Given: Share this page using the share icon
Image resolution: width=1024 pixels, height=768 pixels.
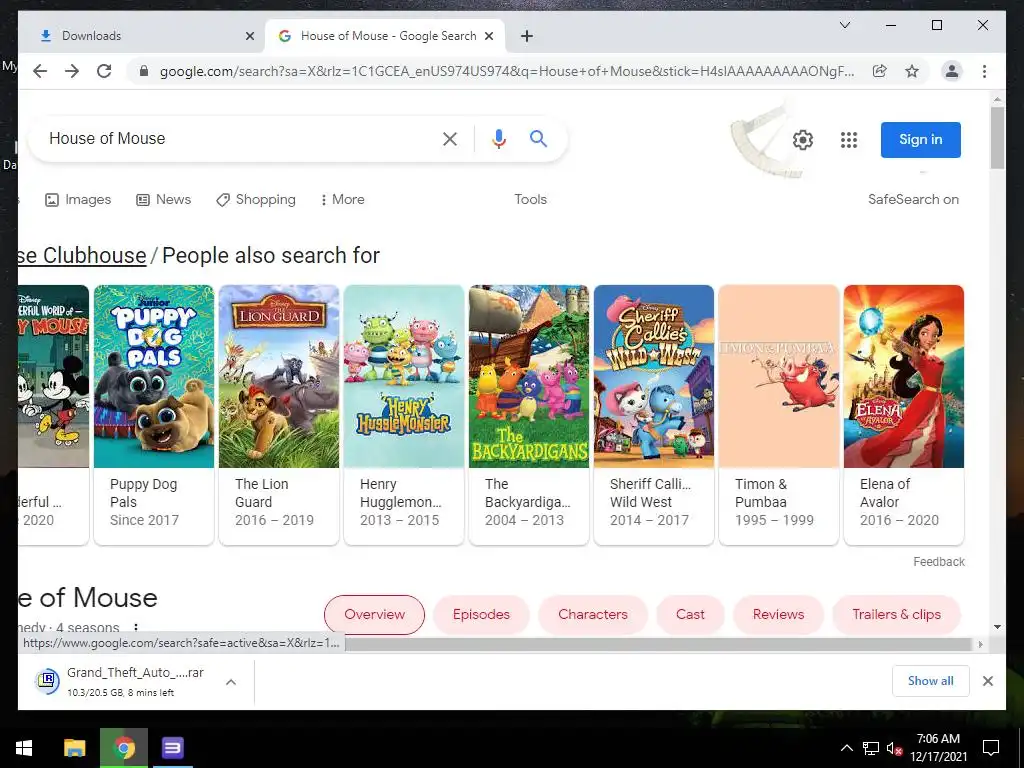Looking at the screenshot, I should pyautogui.click(x=880, y=71).
